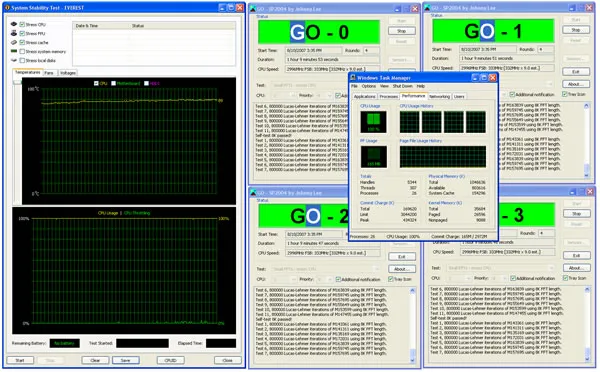Image resolution: width=600 pixels, height=372 pixels.
Task: Toggle the Stress CPU checkbox
Action: 22,24
